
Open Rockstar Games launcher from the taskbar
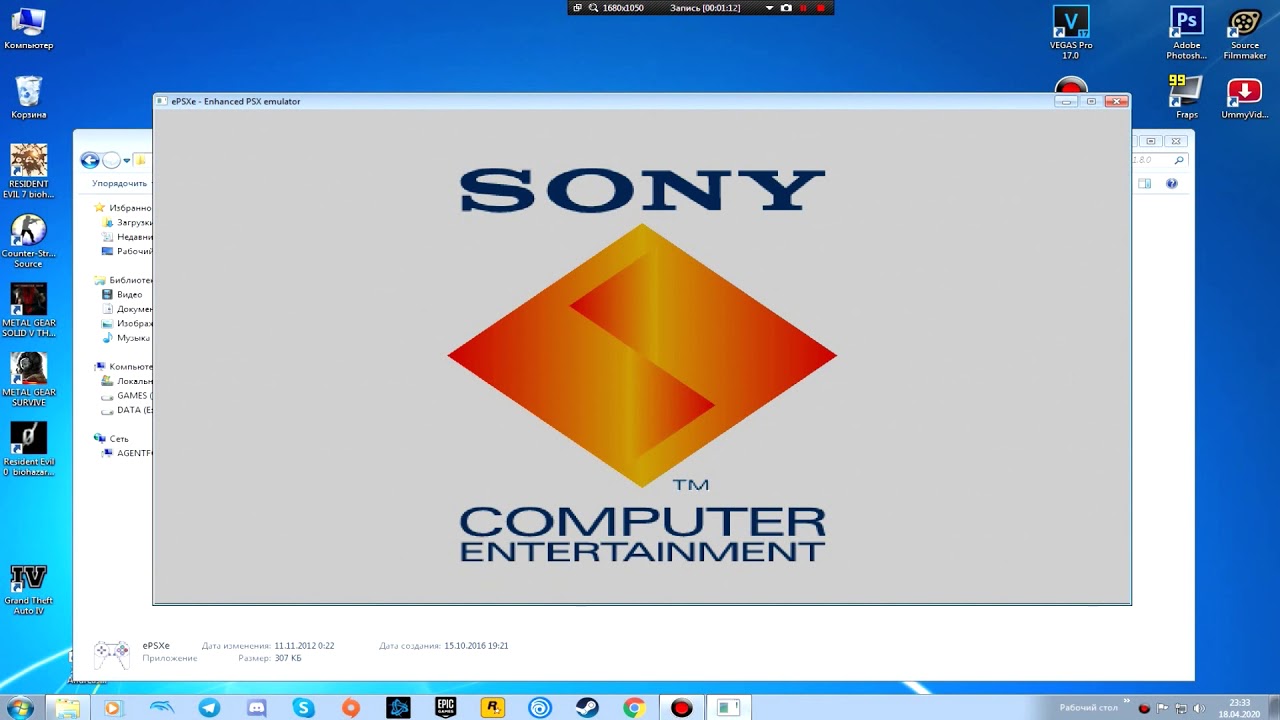[492, 708]
